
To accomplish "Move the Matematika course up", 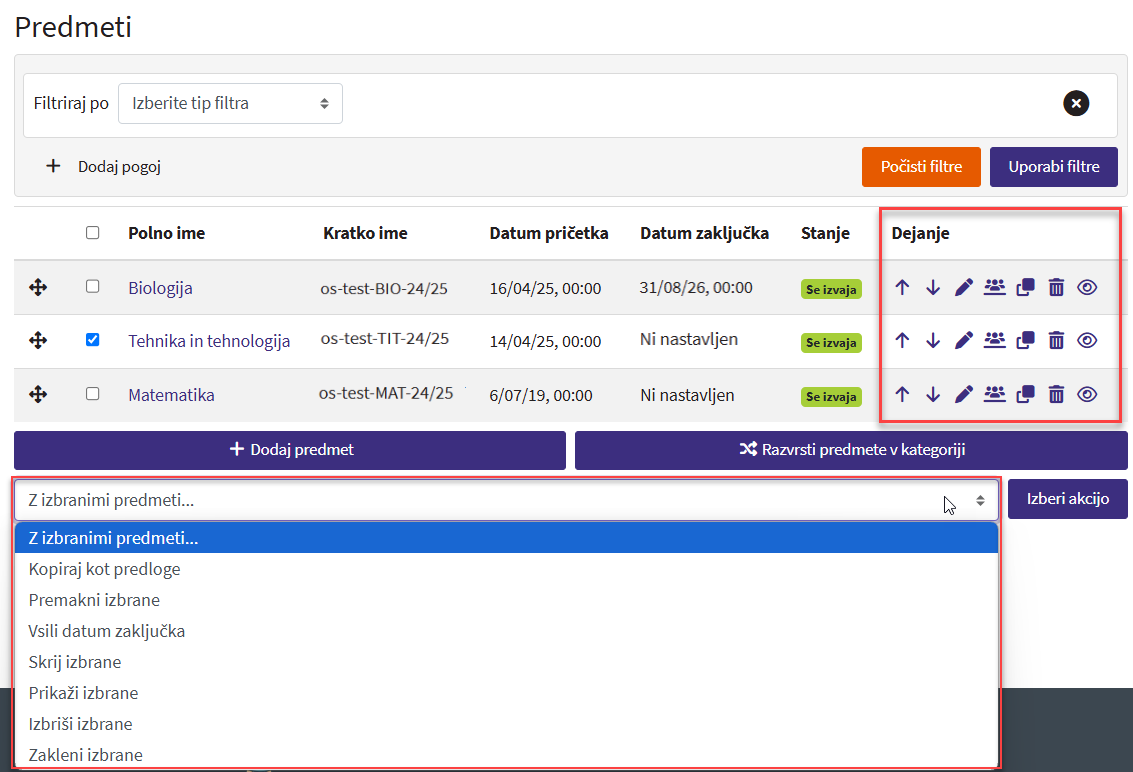I will click(x=902, y=394).
